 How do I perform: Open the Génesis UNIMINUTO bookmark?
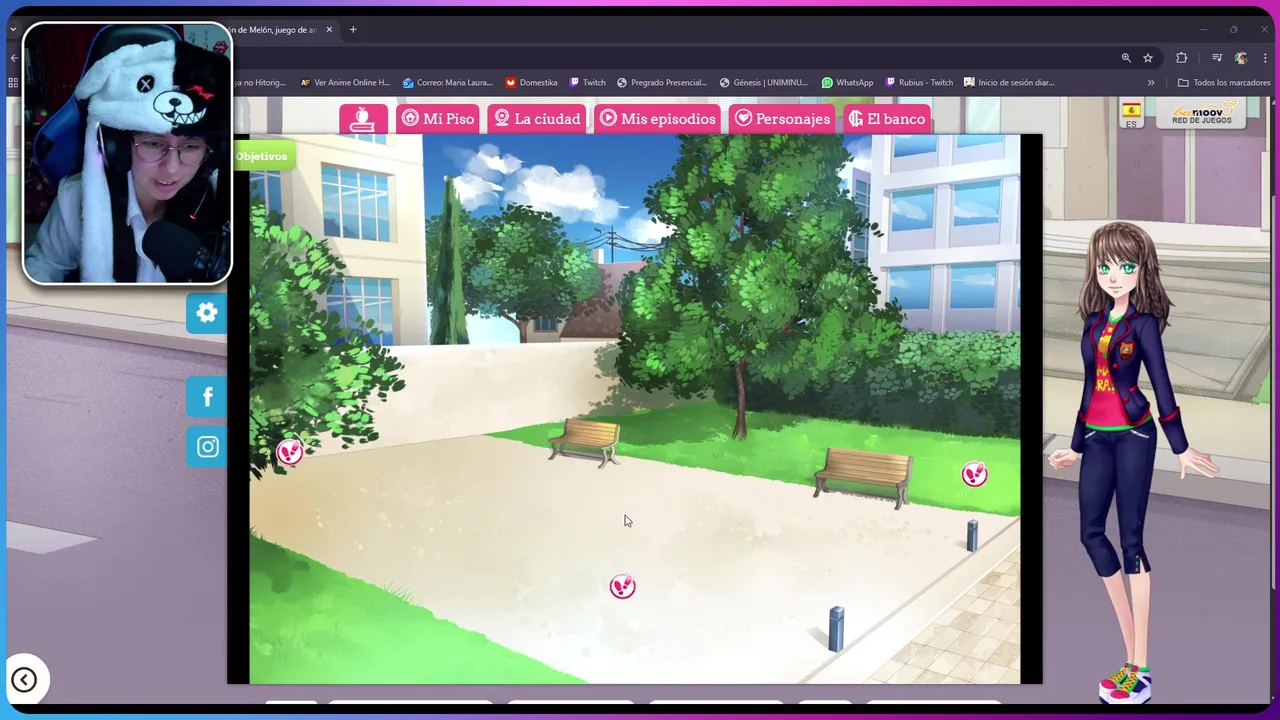click(763, 83)
